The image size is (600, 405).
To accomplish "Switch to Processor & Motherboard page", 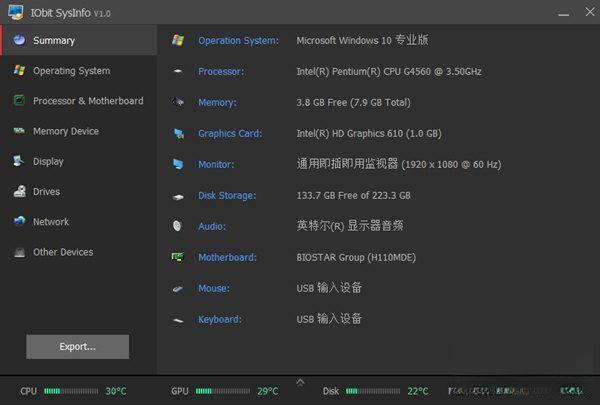I will (x=78, y=101).
